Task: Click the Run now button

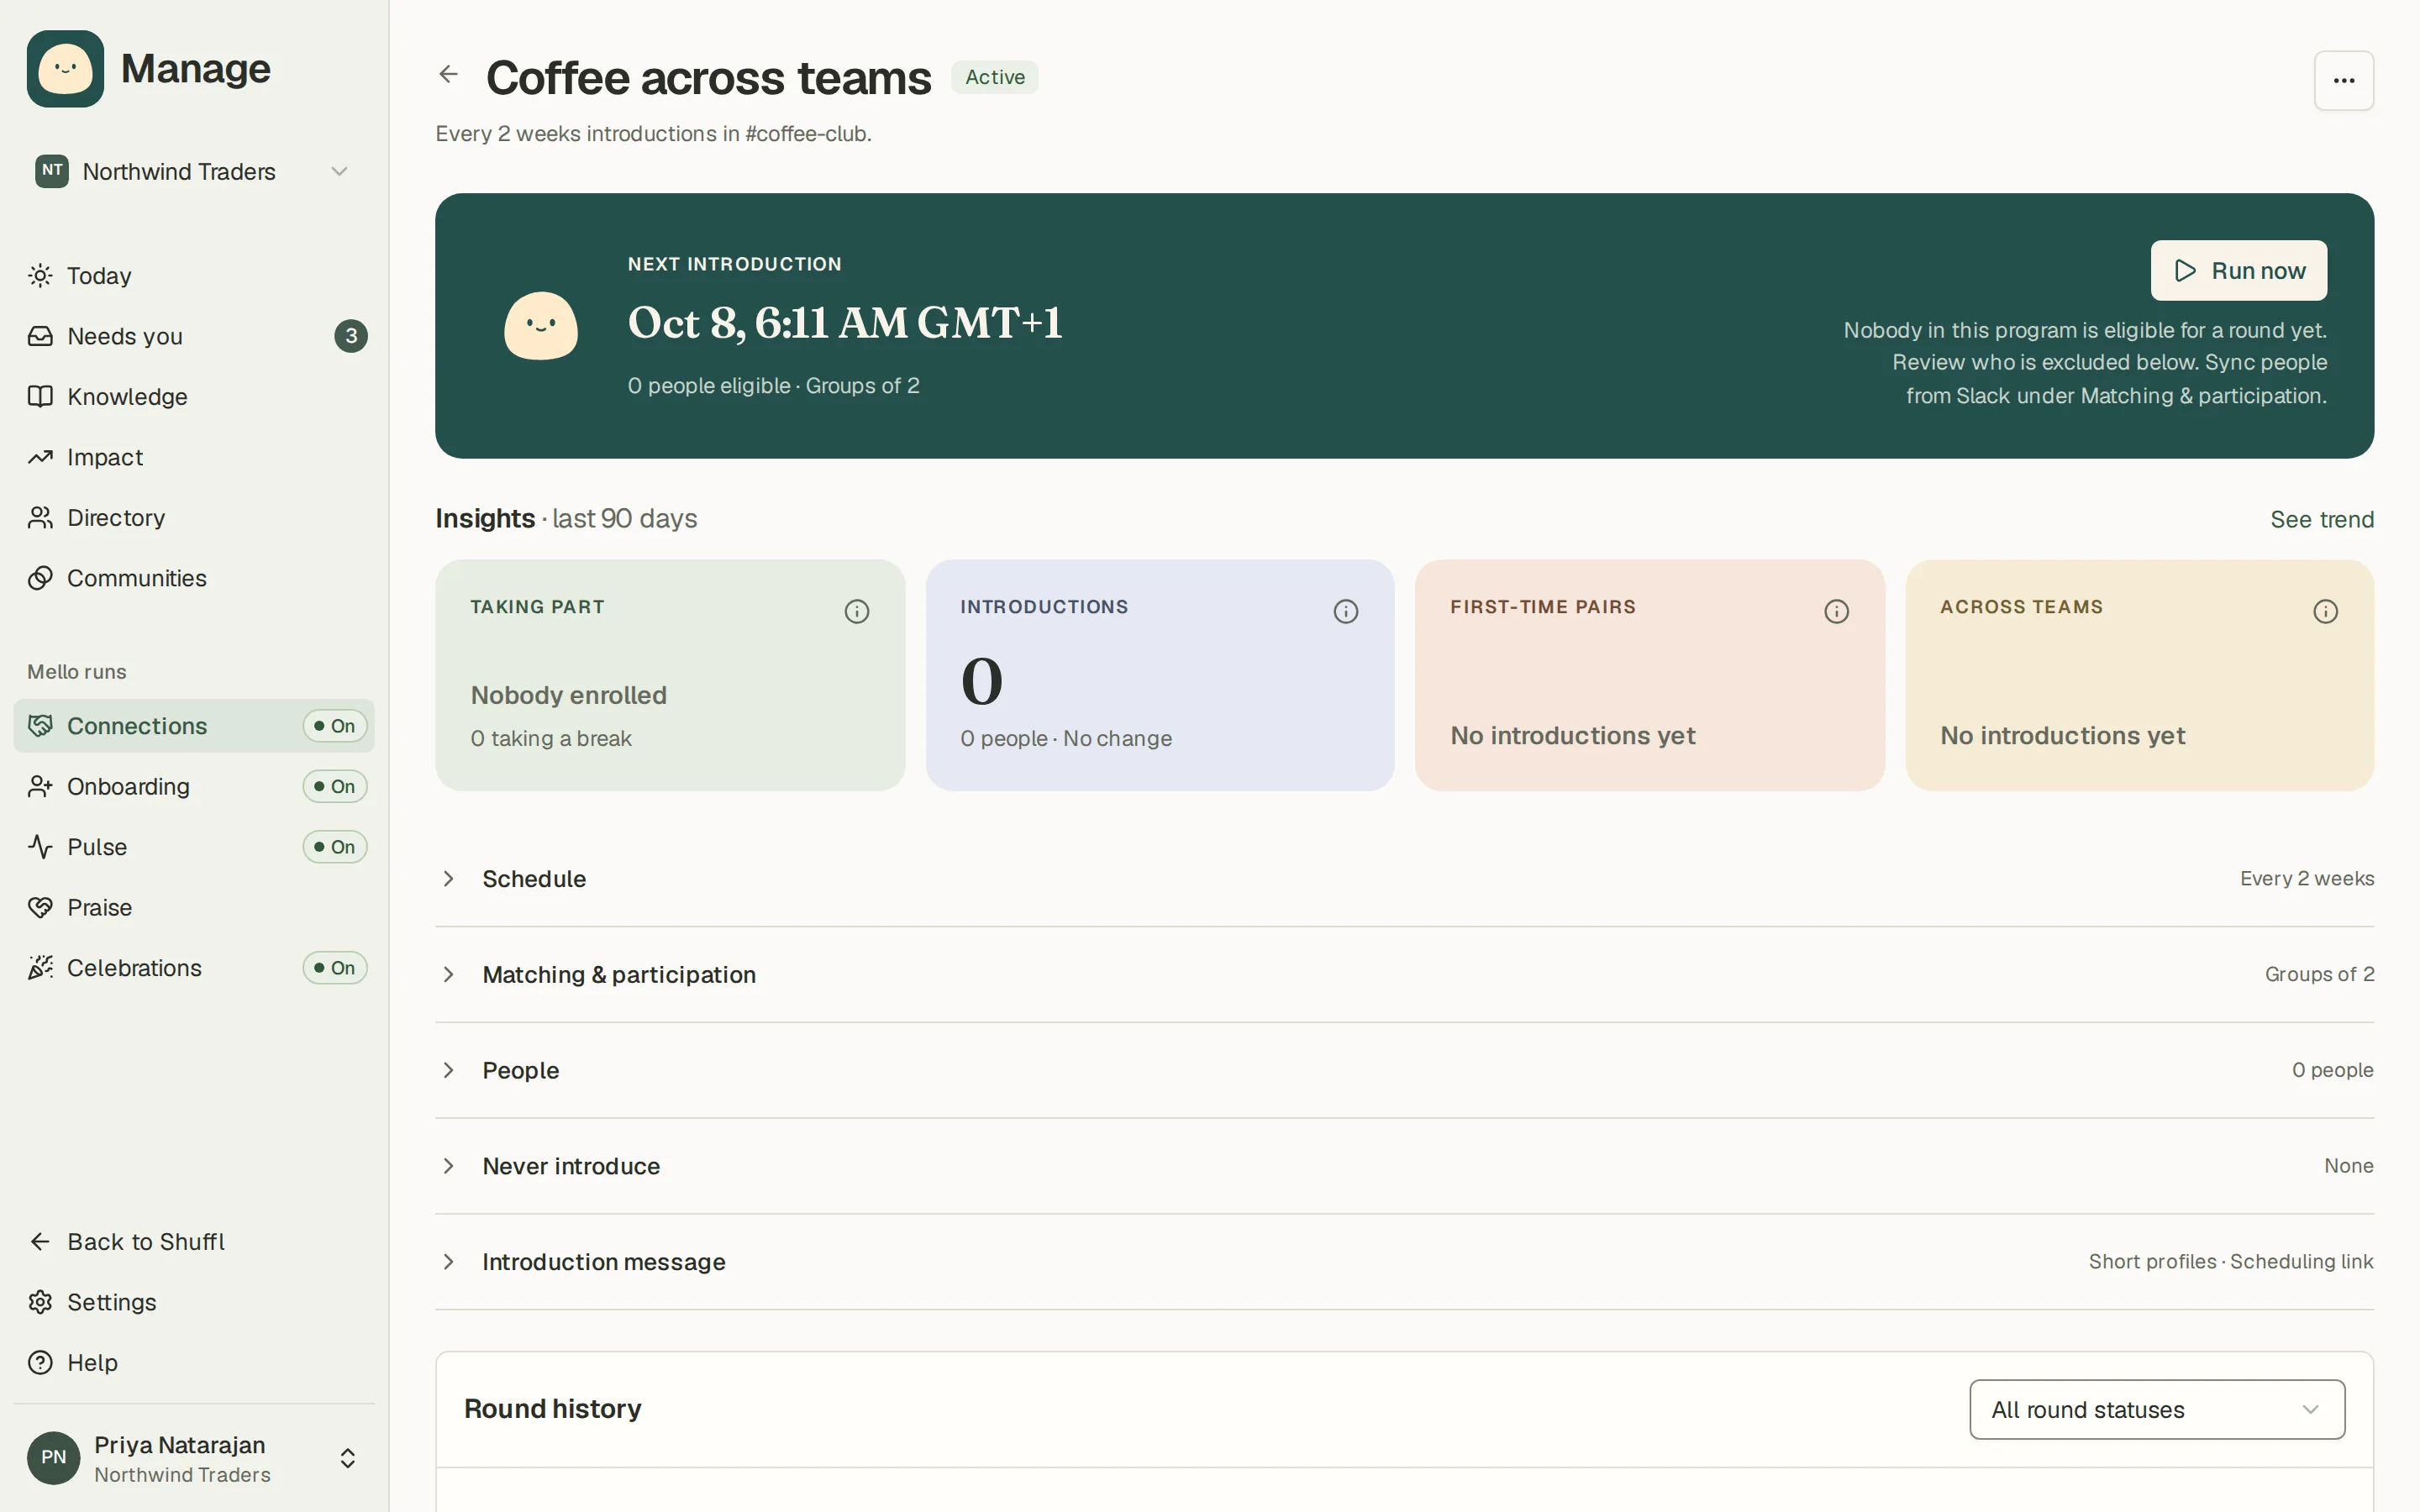Action: [x=2239, y=271]
